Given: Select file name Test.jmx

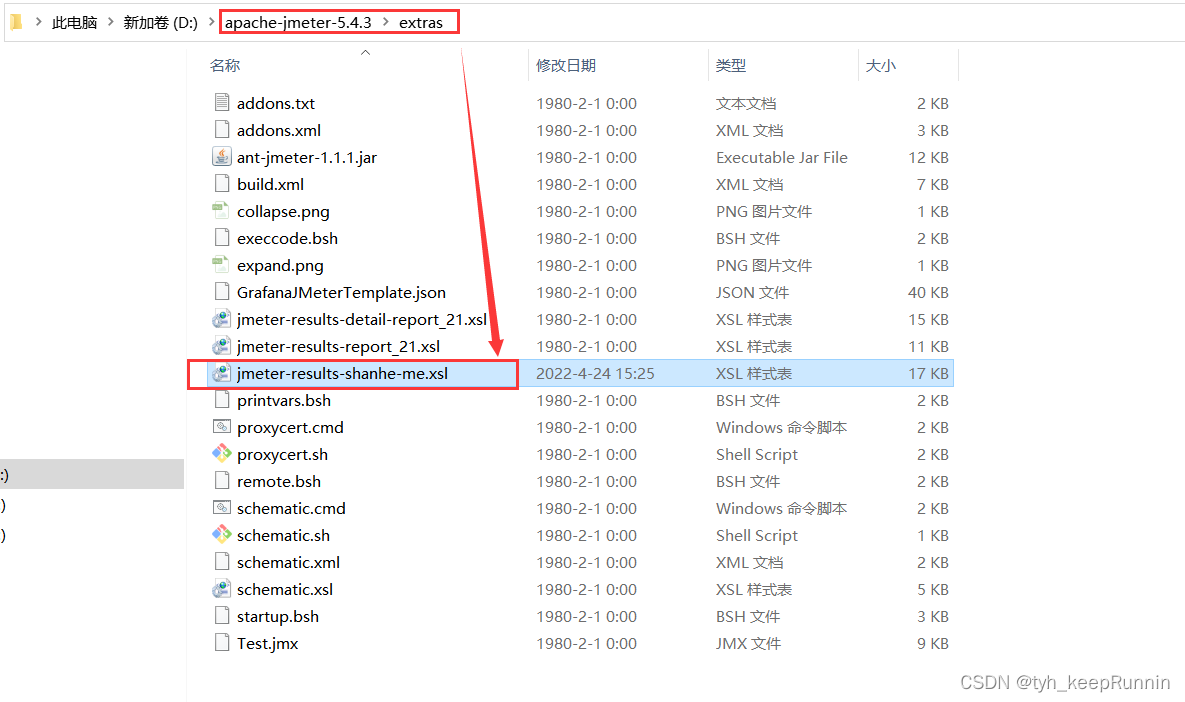Looking at the screenshot, I should (268, 644).
